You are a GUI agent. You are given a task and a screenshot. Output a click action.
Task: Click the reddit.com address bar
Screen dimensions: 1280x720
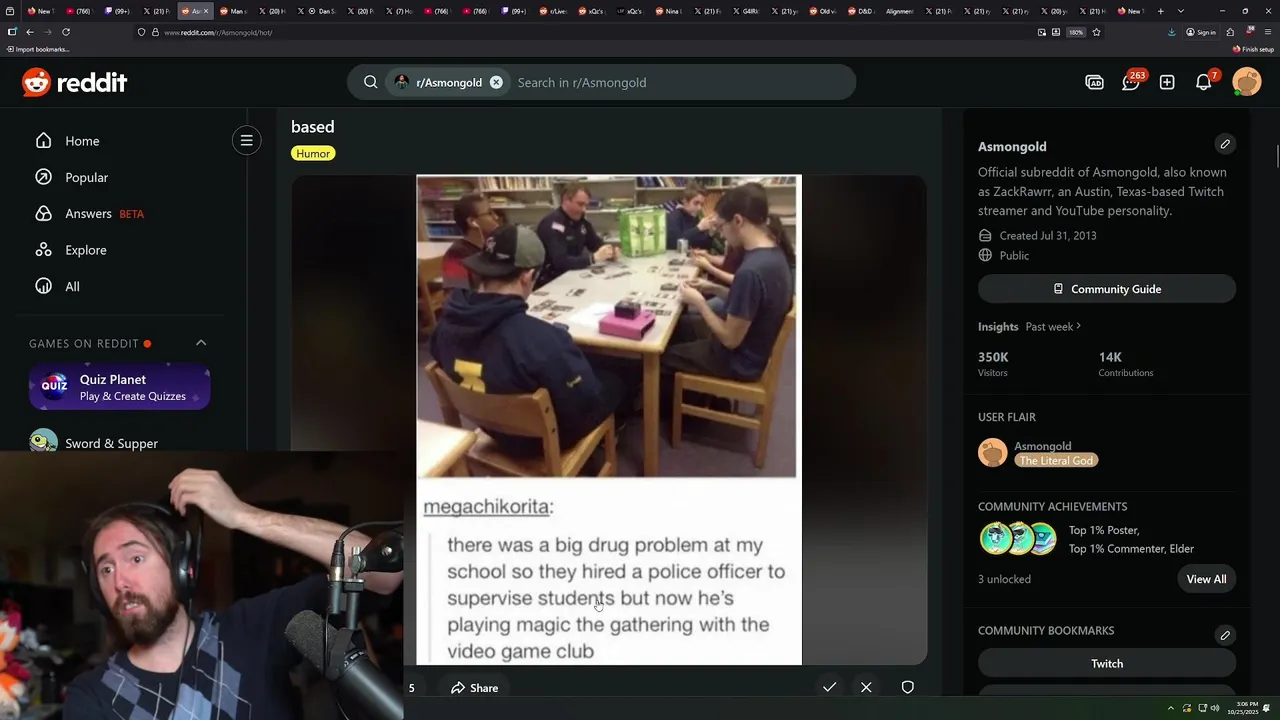[580, 32]
